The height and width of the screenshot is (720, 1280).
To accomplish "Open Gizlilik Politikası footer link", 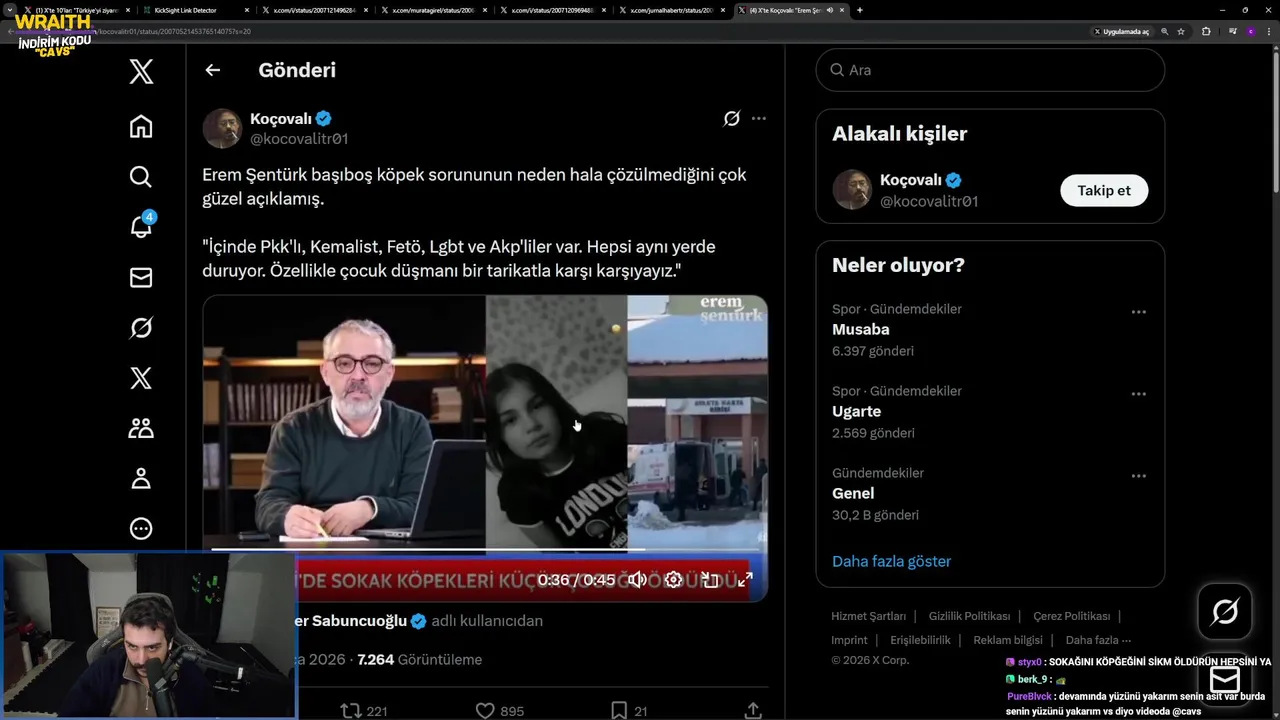I will 969,616.
